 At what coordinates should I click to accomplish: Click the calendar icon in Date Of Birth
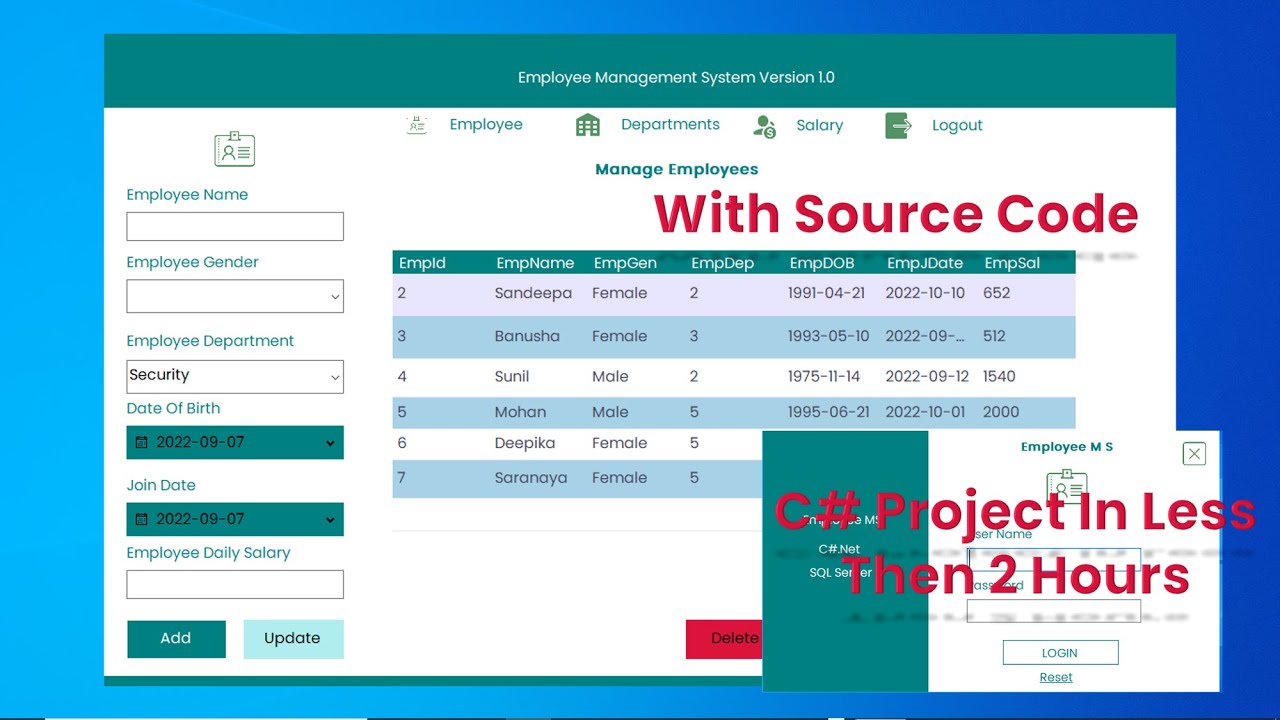(x=141, y=442)
